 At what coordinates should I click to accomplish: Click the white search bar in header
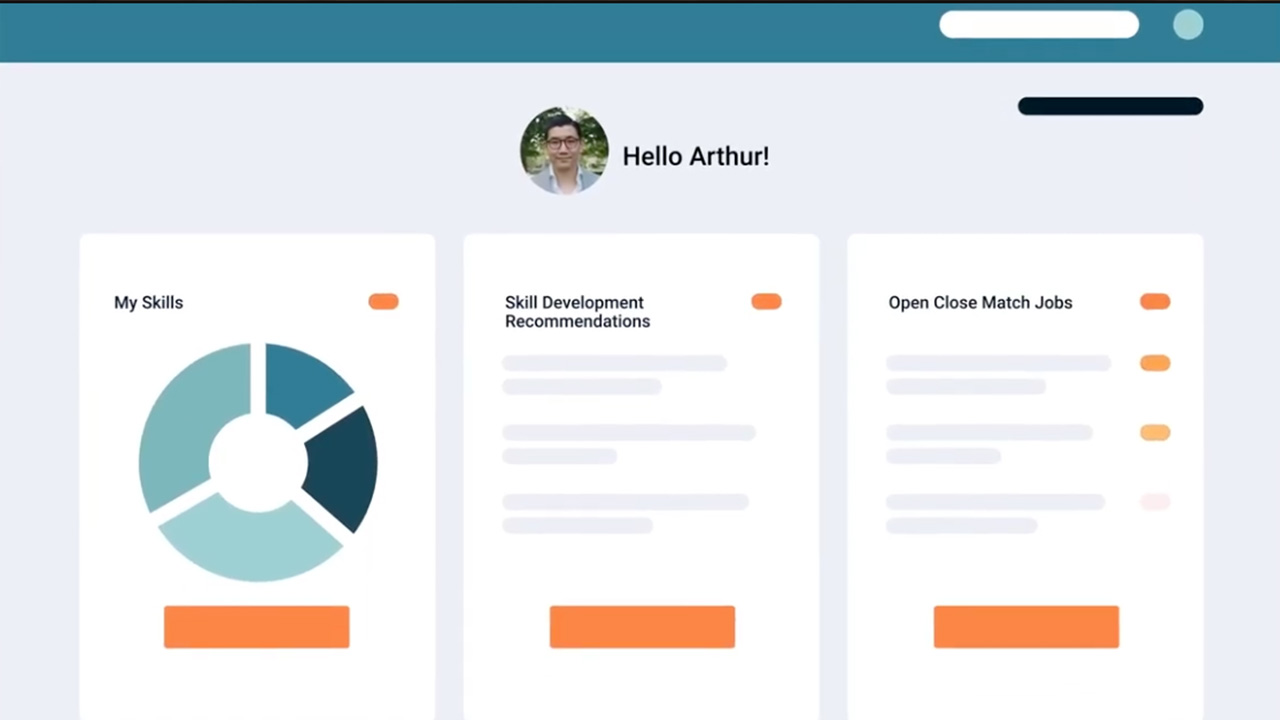(1039, 25)
